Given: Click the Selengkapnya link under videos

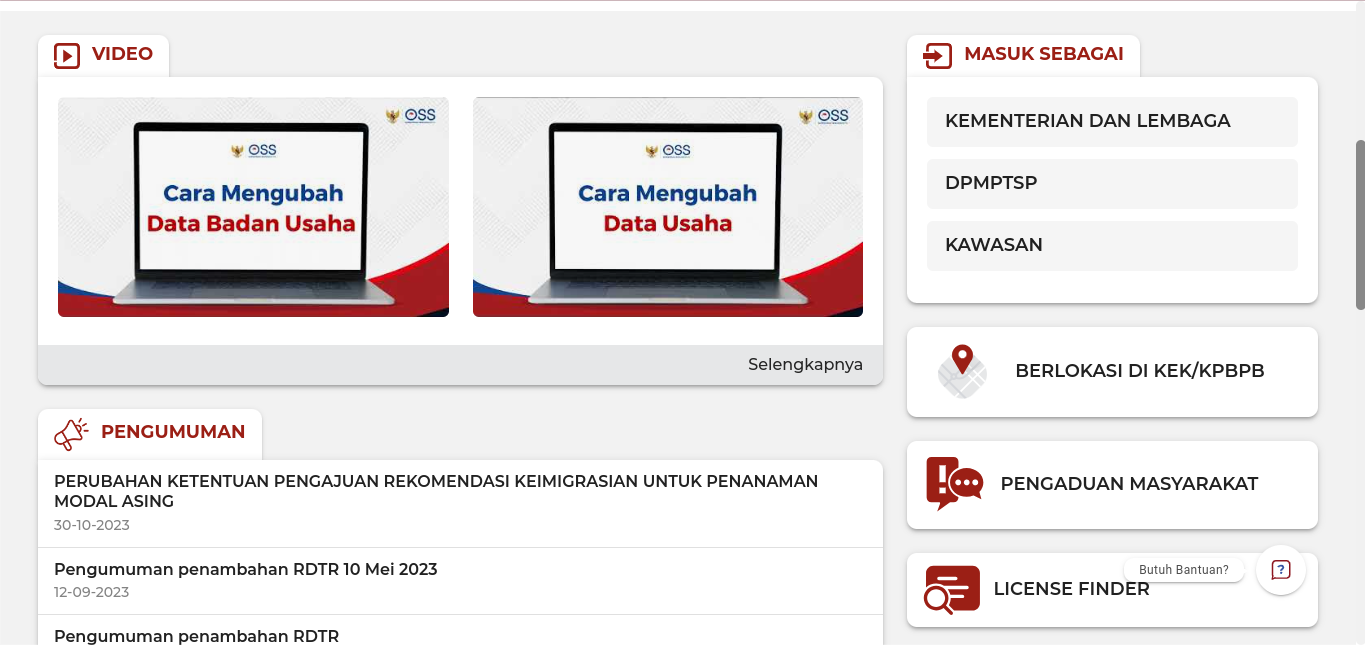Looking at the screenshot, I should click(x=805, y=364).
